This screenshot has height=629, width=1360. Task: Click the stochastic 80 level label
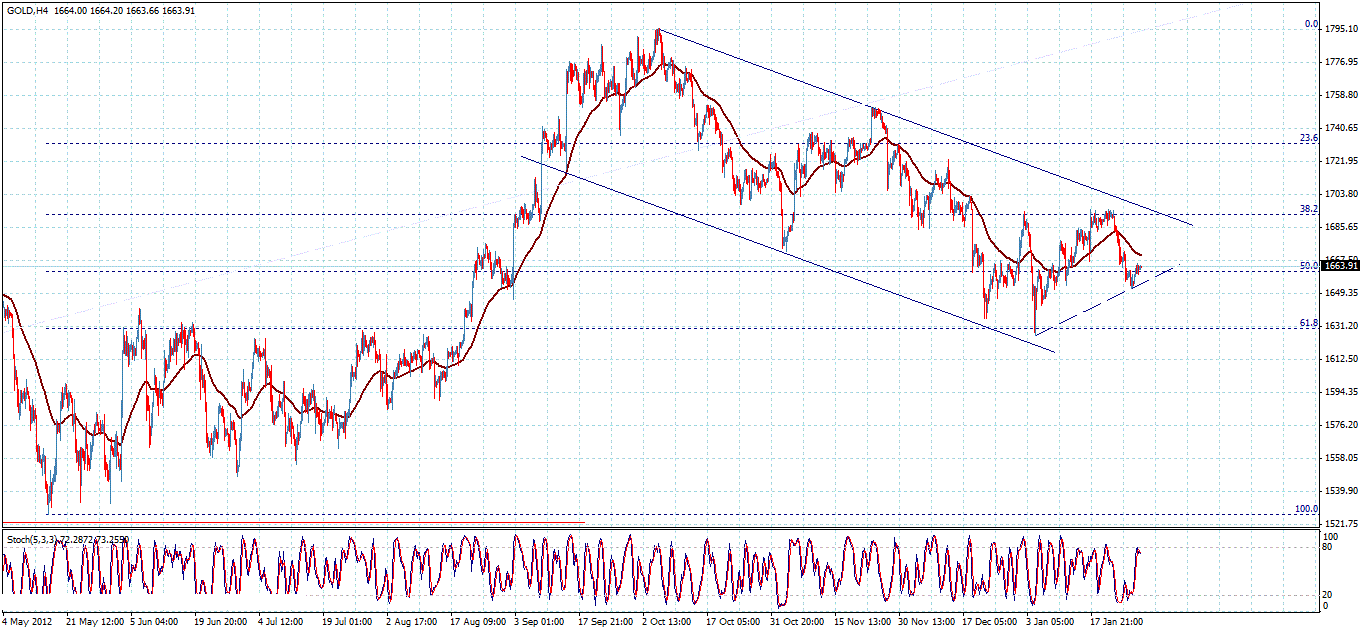[1326, 547]
